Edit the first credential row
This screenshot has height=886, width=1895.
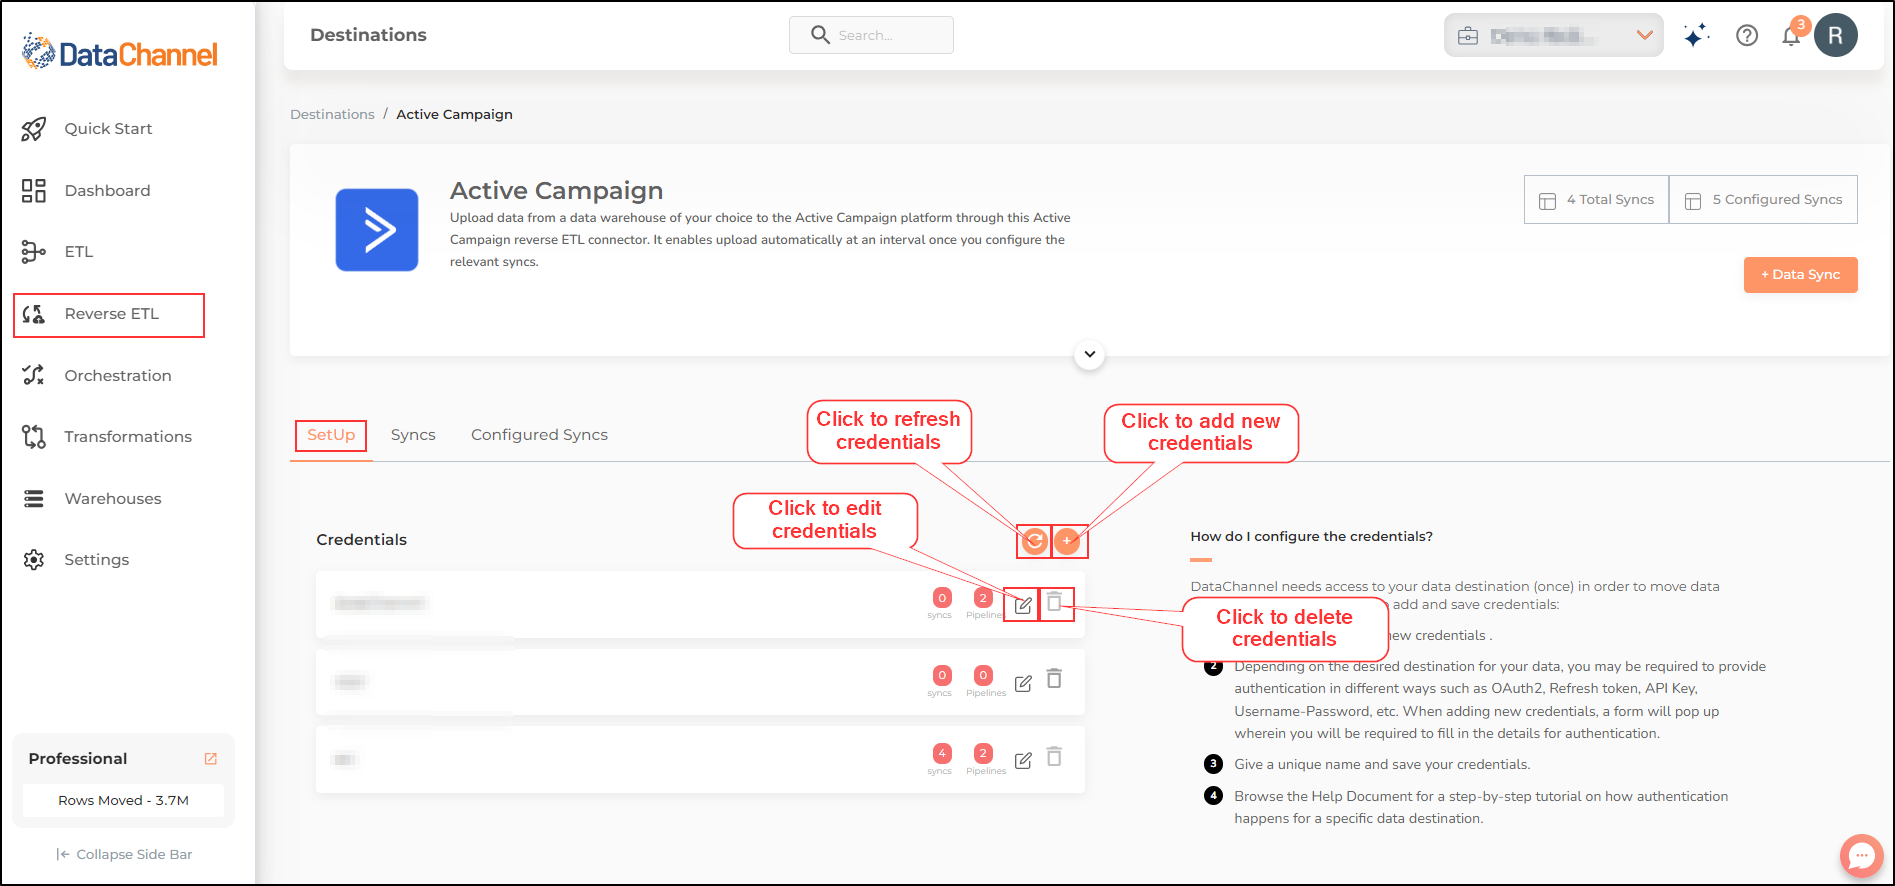tap(1023, 605)
